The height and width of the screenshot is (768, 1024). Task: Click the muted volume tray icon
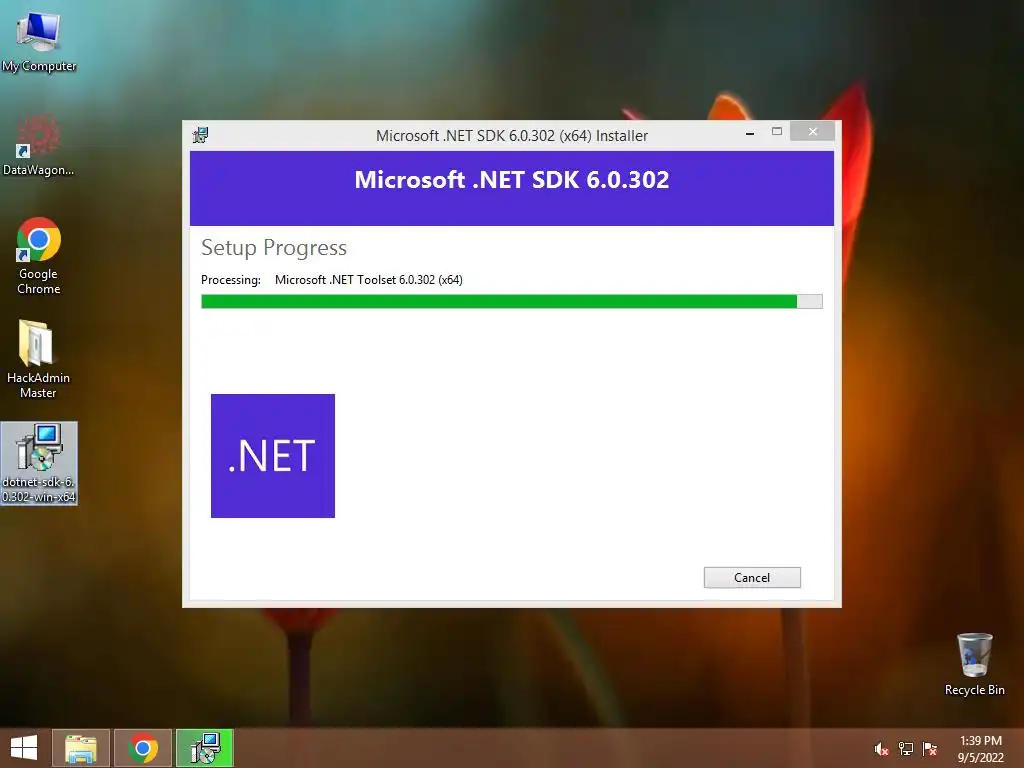(881, 749)
